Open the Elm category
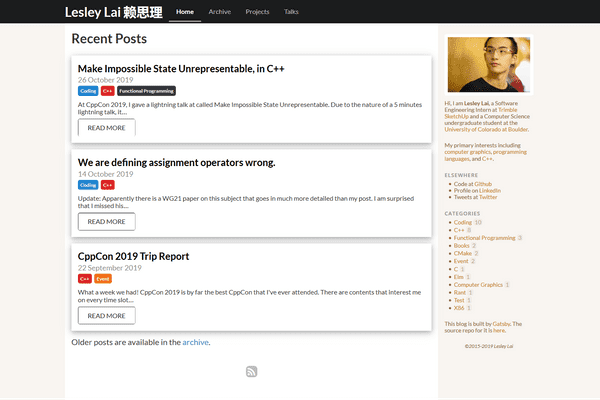The height and width of the screenshot is (400, 600). point(458,277)
